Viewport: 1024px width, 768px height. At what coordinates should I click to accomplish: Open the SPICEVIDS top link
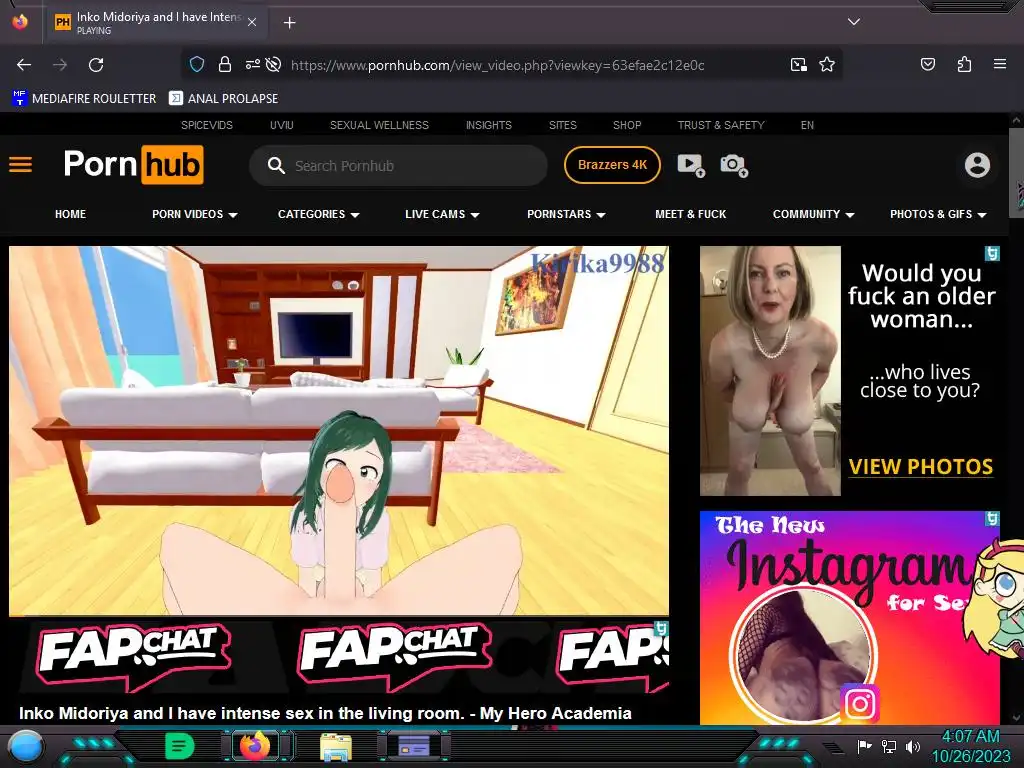206,125
